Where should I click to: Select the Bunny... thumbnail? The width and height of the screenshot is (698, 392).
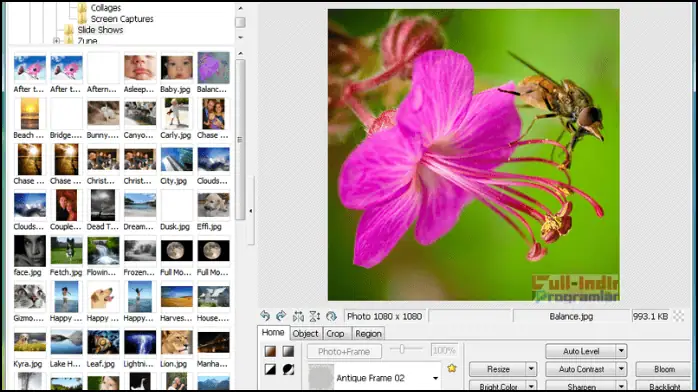103,113
